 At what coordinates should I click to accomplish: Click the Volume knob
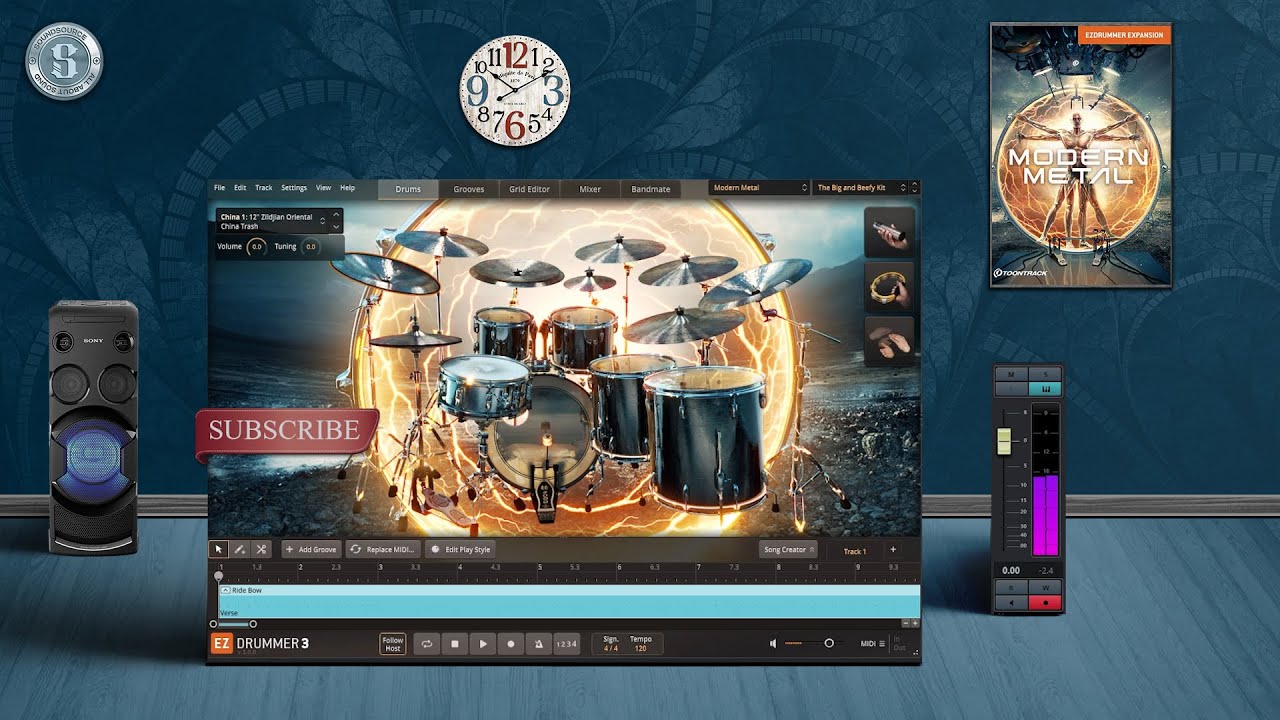[256, 246]
